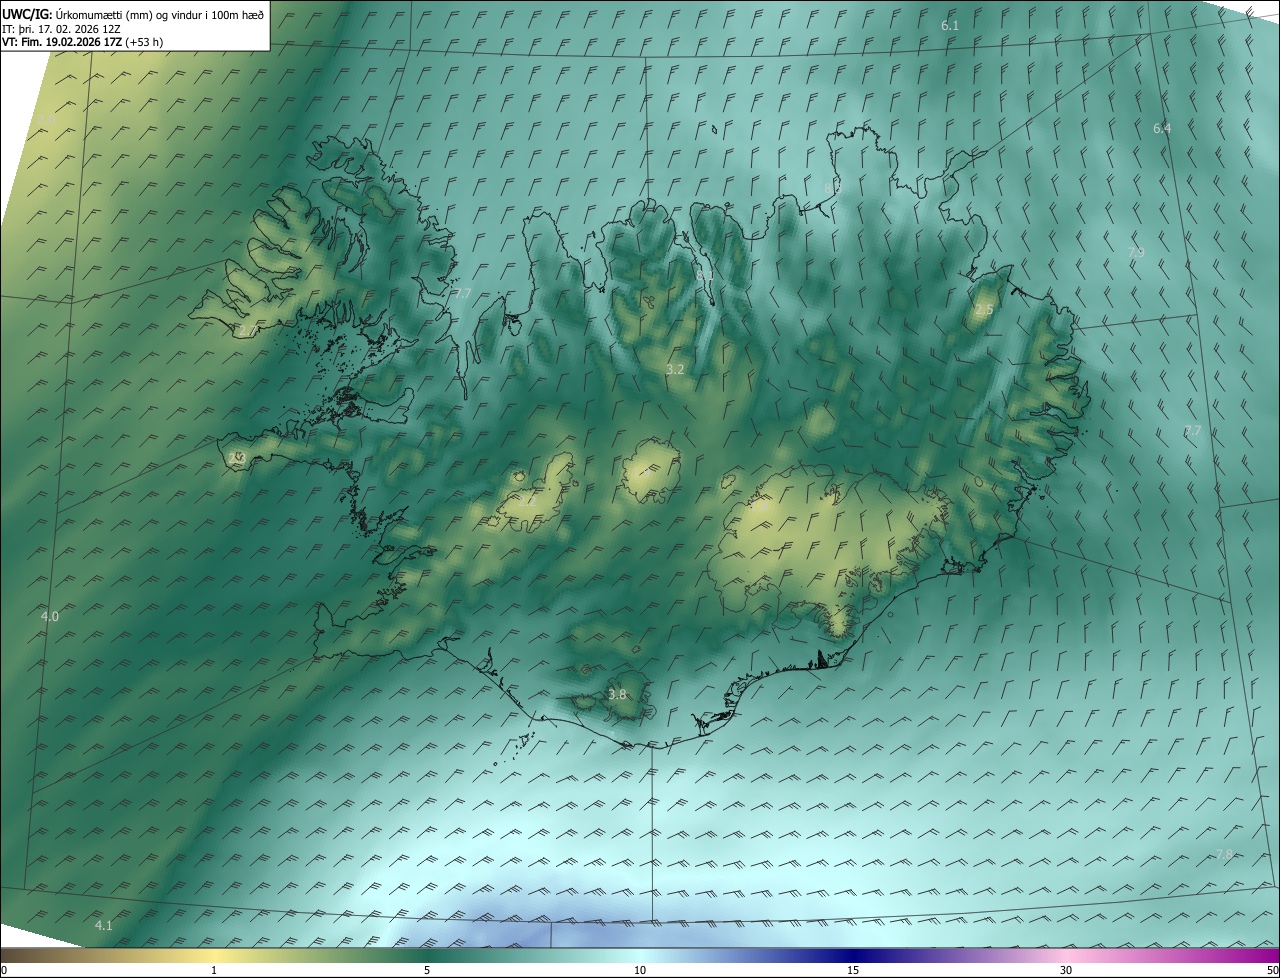
Task: Click the 3.8 value label over the southern glacier
Action: [617, 694]
